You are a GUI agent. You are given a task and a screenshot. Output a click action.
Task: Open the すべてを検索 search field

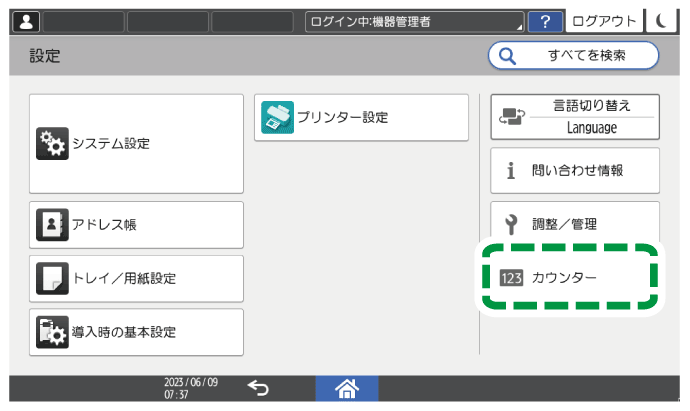coord(573,55)
